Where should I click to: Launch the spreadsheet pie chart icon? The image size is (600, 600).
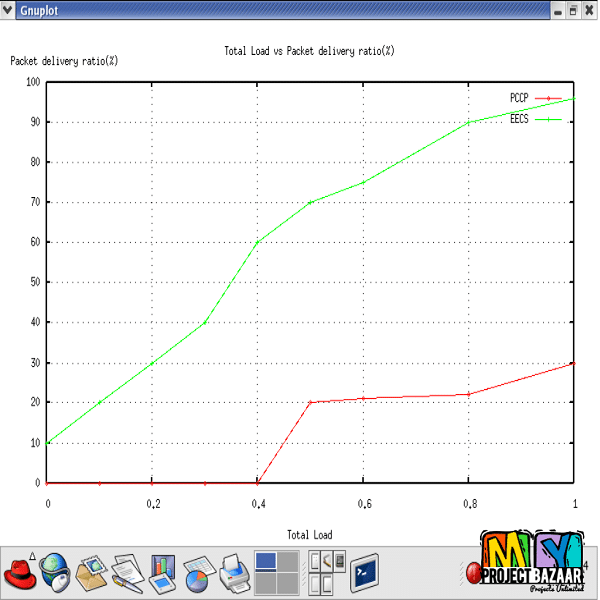[x=198, y=574]
